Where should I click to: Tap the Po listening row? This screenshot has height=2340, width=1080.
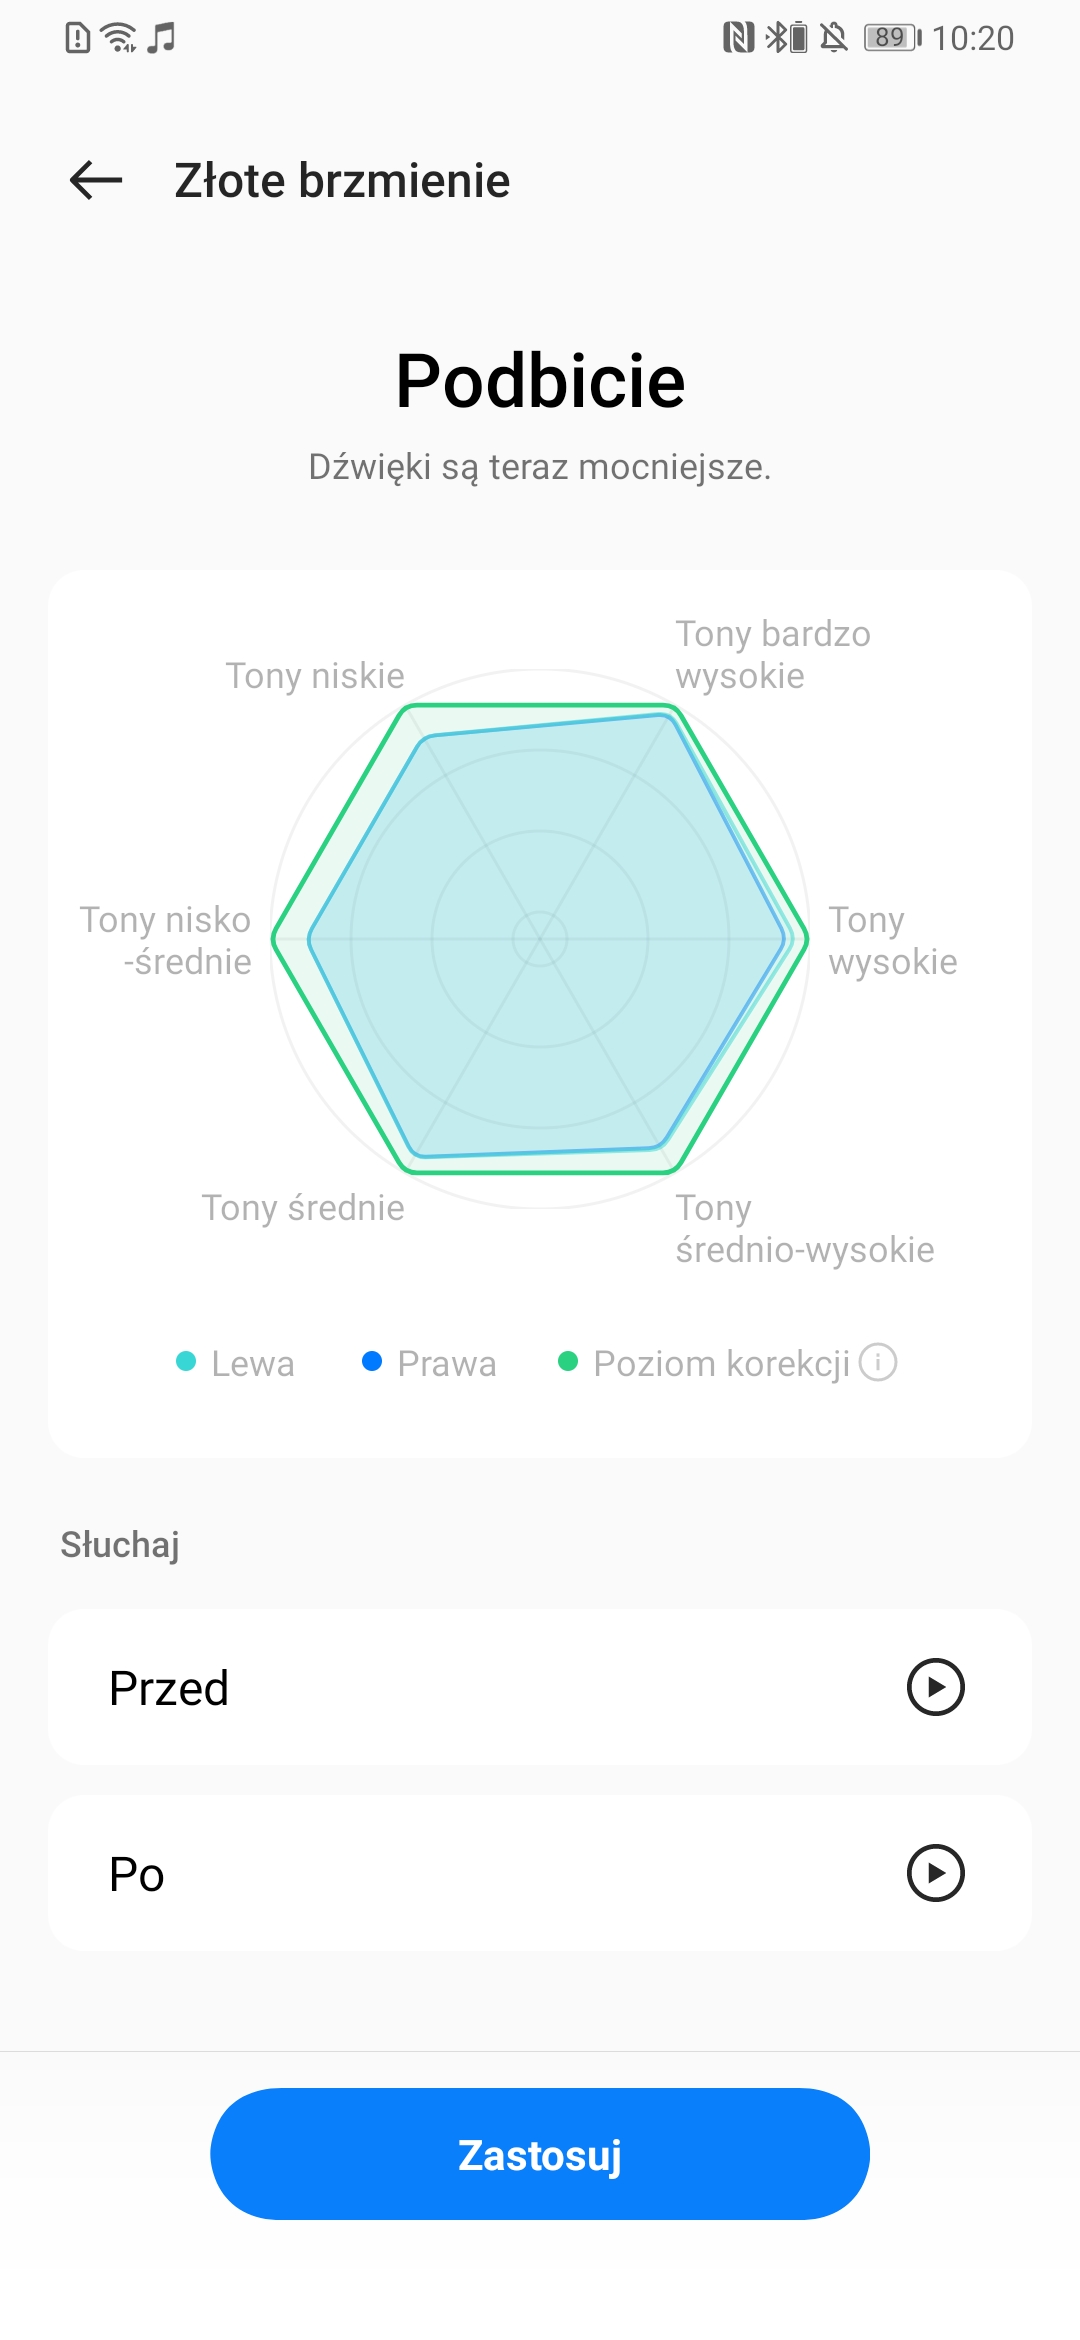(x=540, y=1873)
